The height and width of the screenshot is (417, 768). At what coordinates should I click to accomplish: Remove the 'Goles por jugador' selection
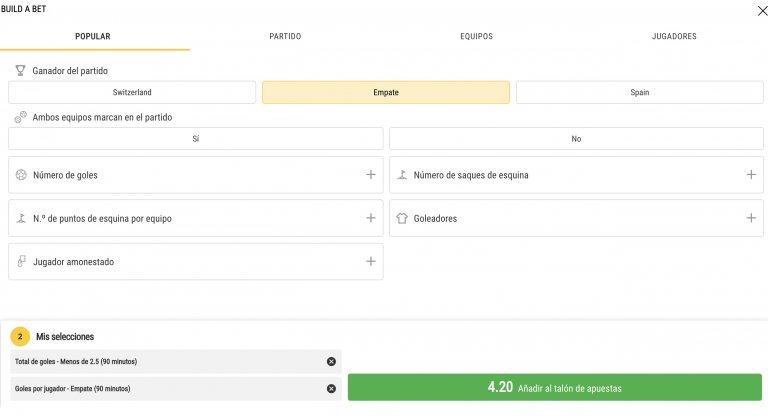(x=331, y=388)
